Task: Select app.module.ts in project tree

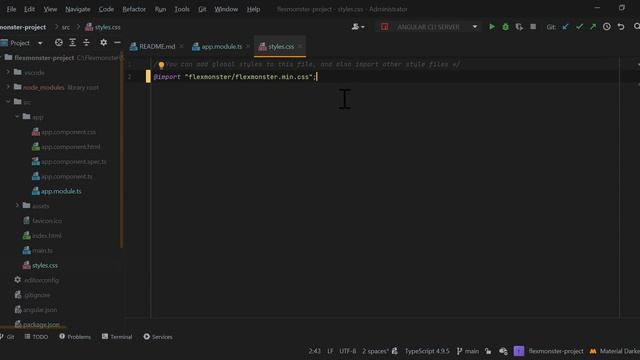Action: (x=57, y=191)
